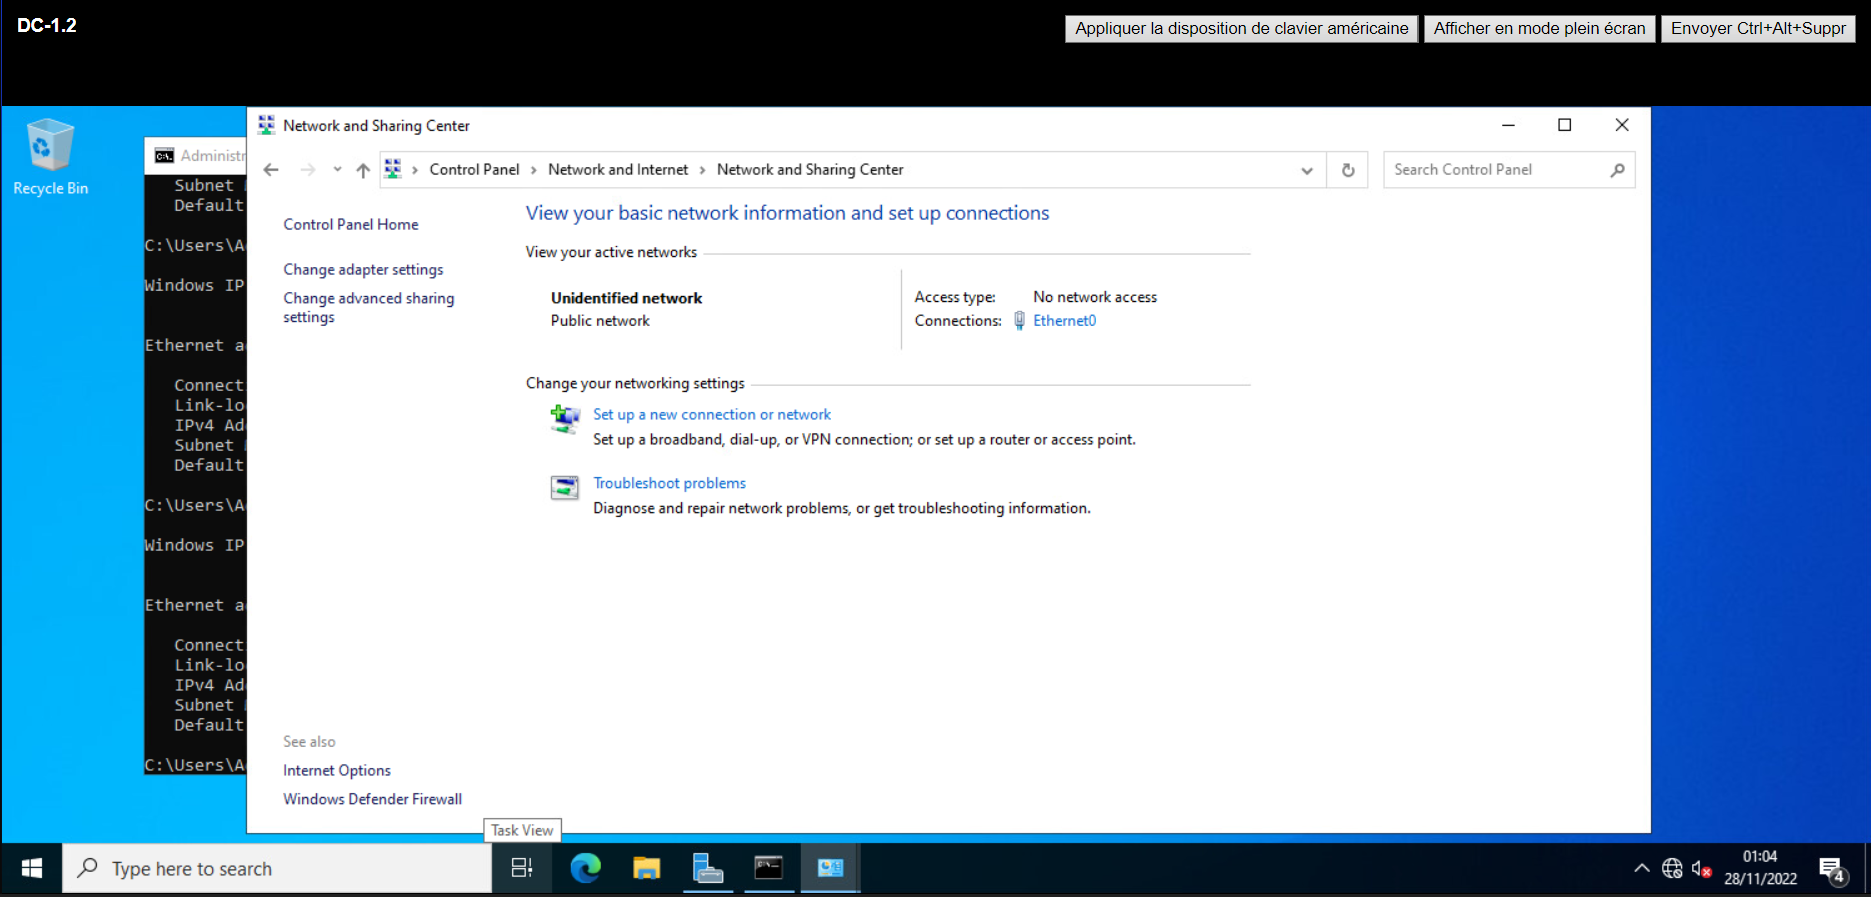Close the Network and Sharing Center window
The height and width of the screenshot is (897, 1871).
tap(1622, 125)
